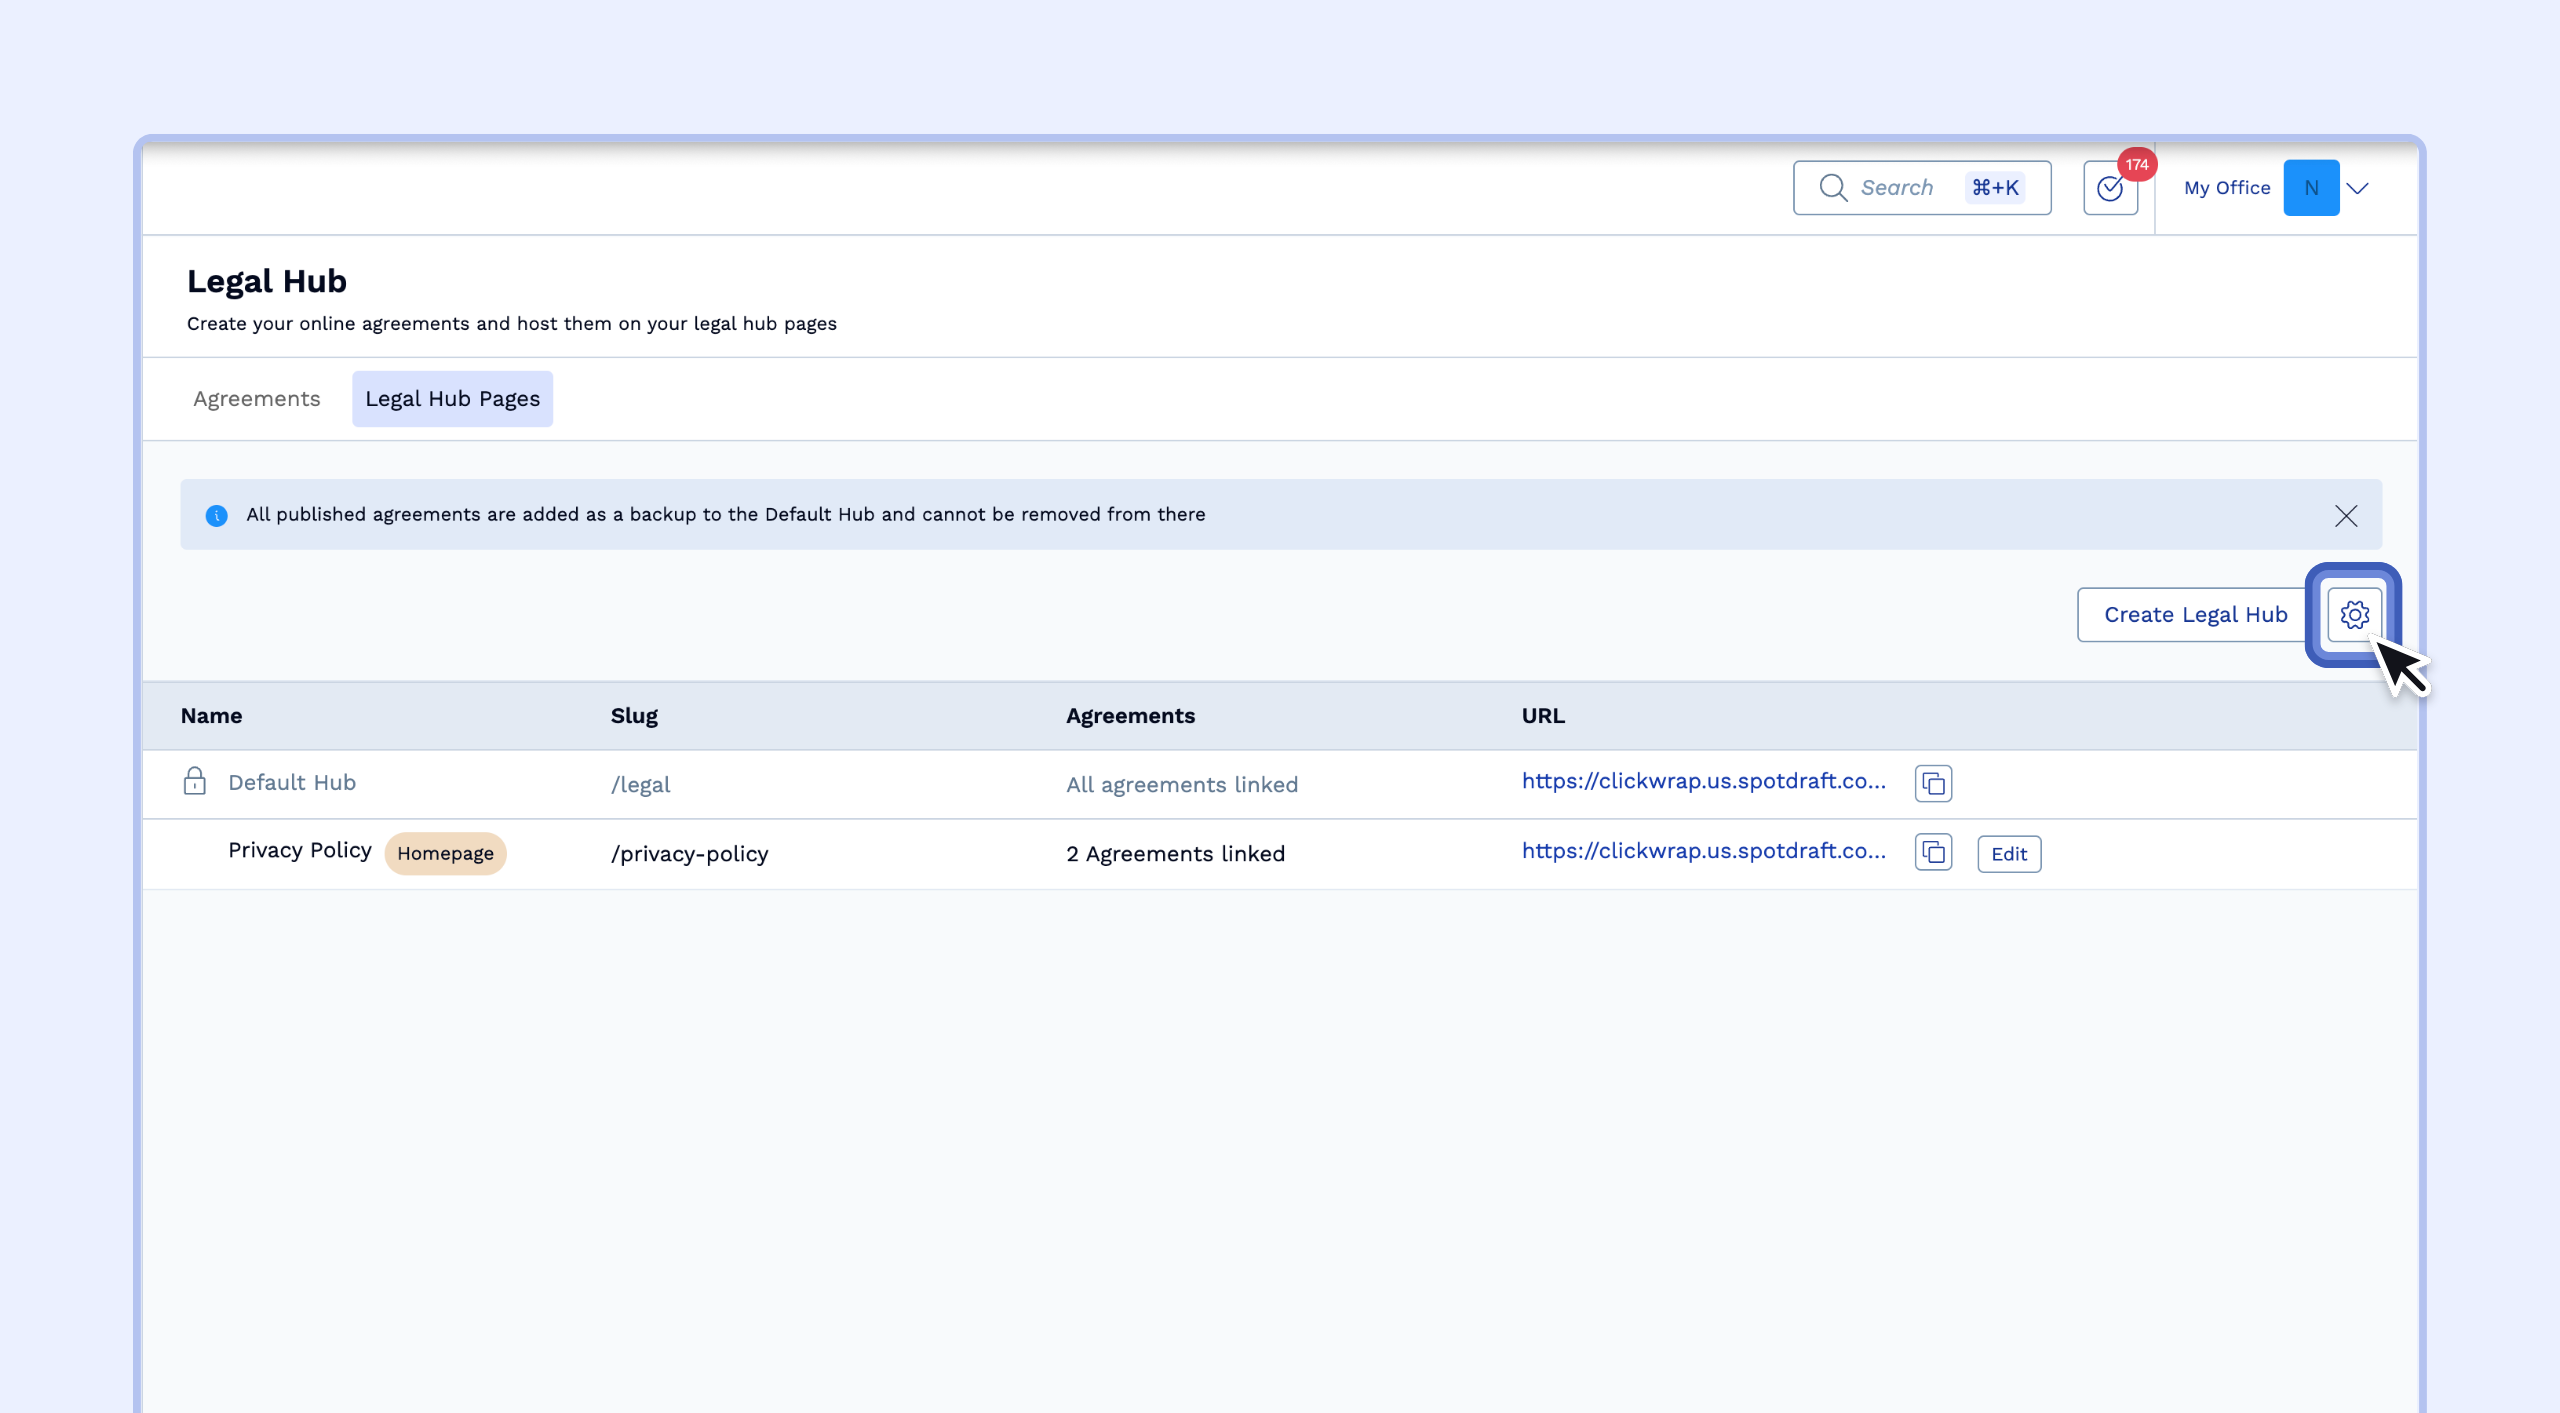Open Legal Hub settings gear icon
2560x1413 pixels.
[2354, 614]
